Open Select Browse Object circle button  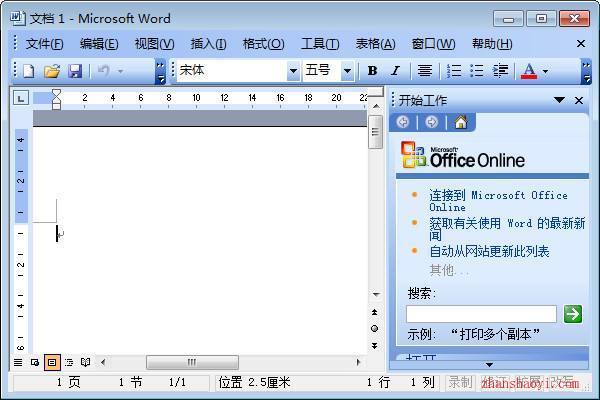375,328
